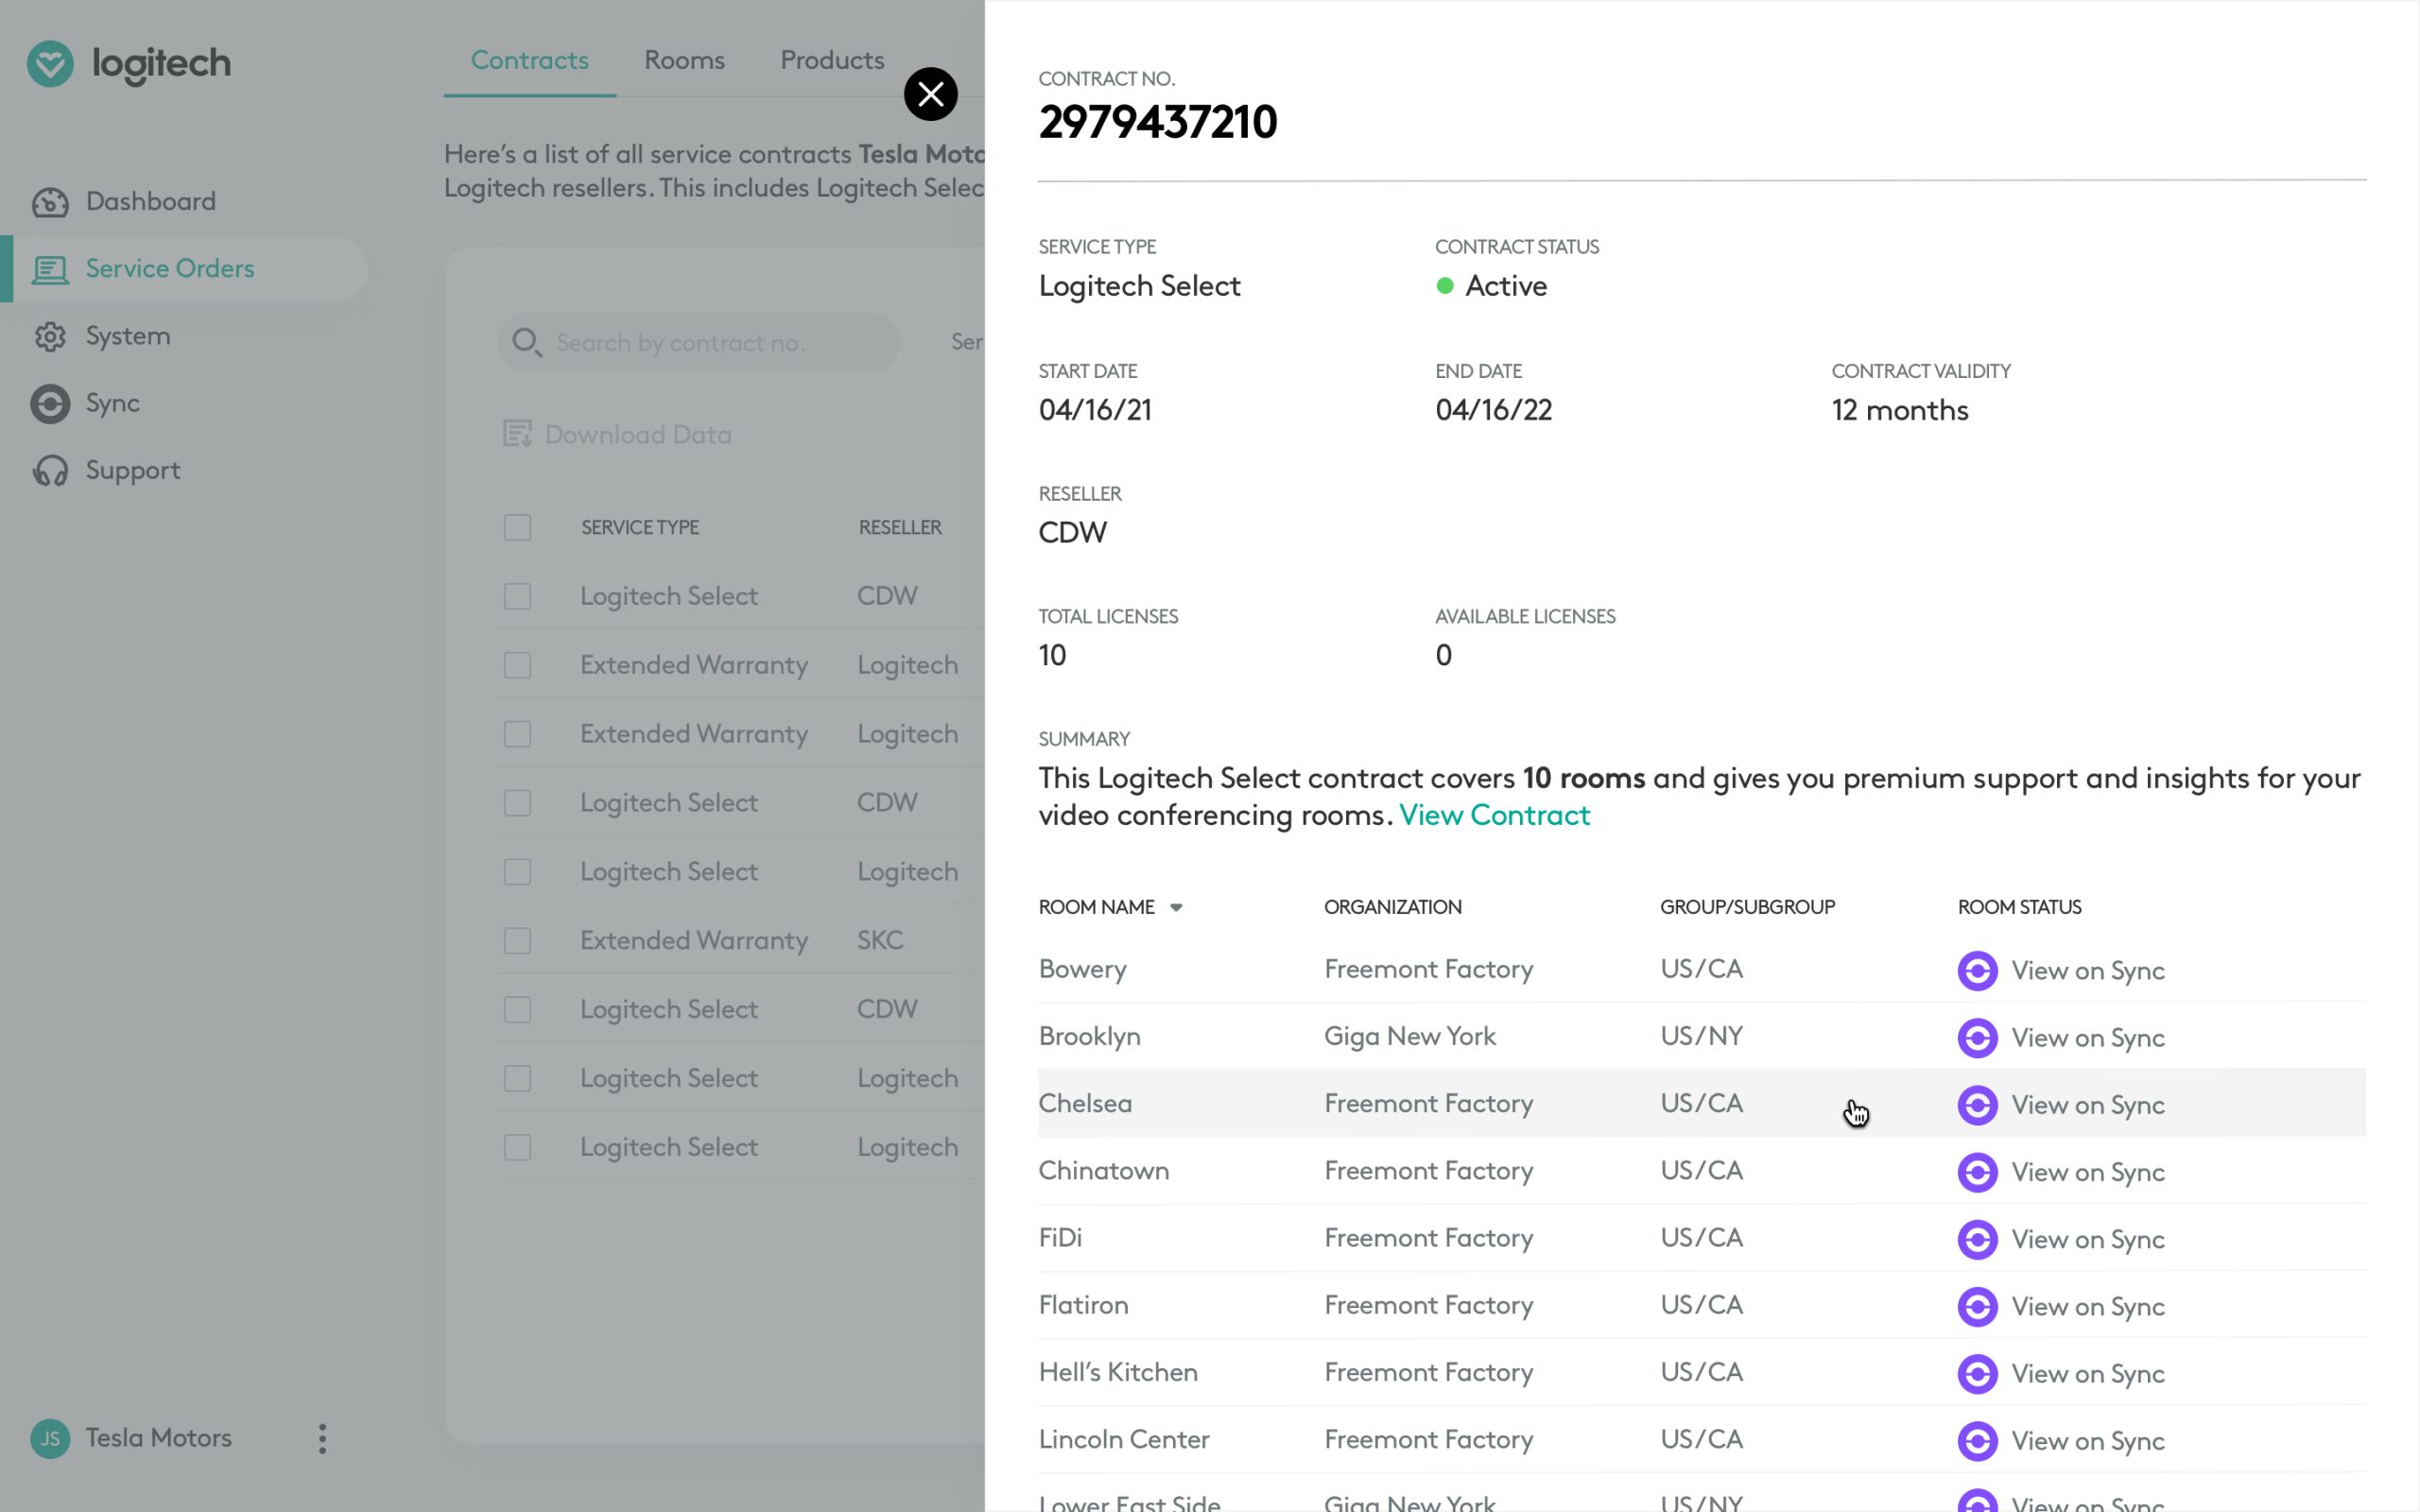2420x1512 pixels.
Task: Switch to the Products tab
Action: point(832,60)
